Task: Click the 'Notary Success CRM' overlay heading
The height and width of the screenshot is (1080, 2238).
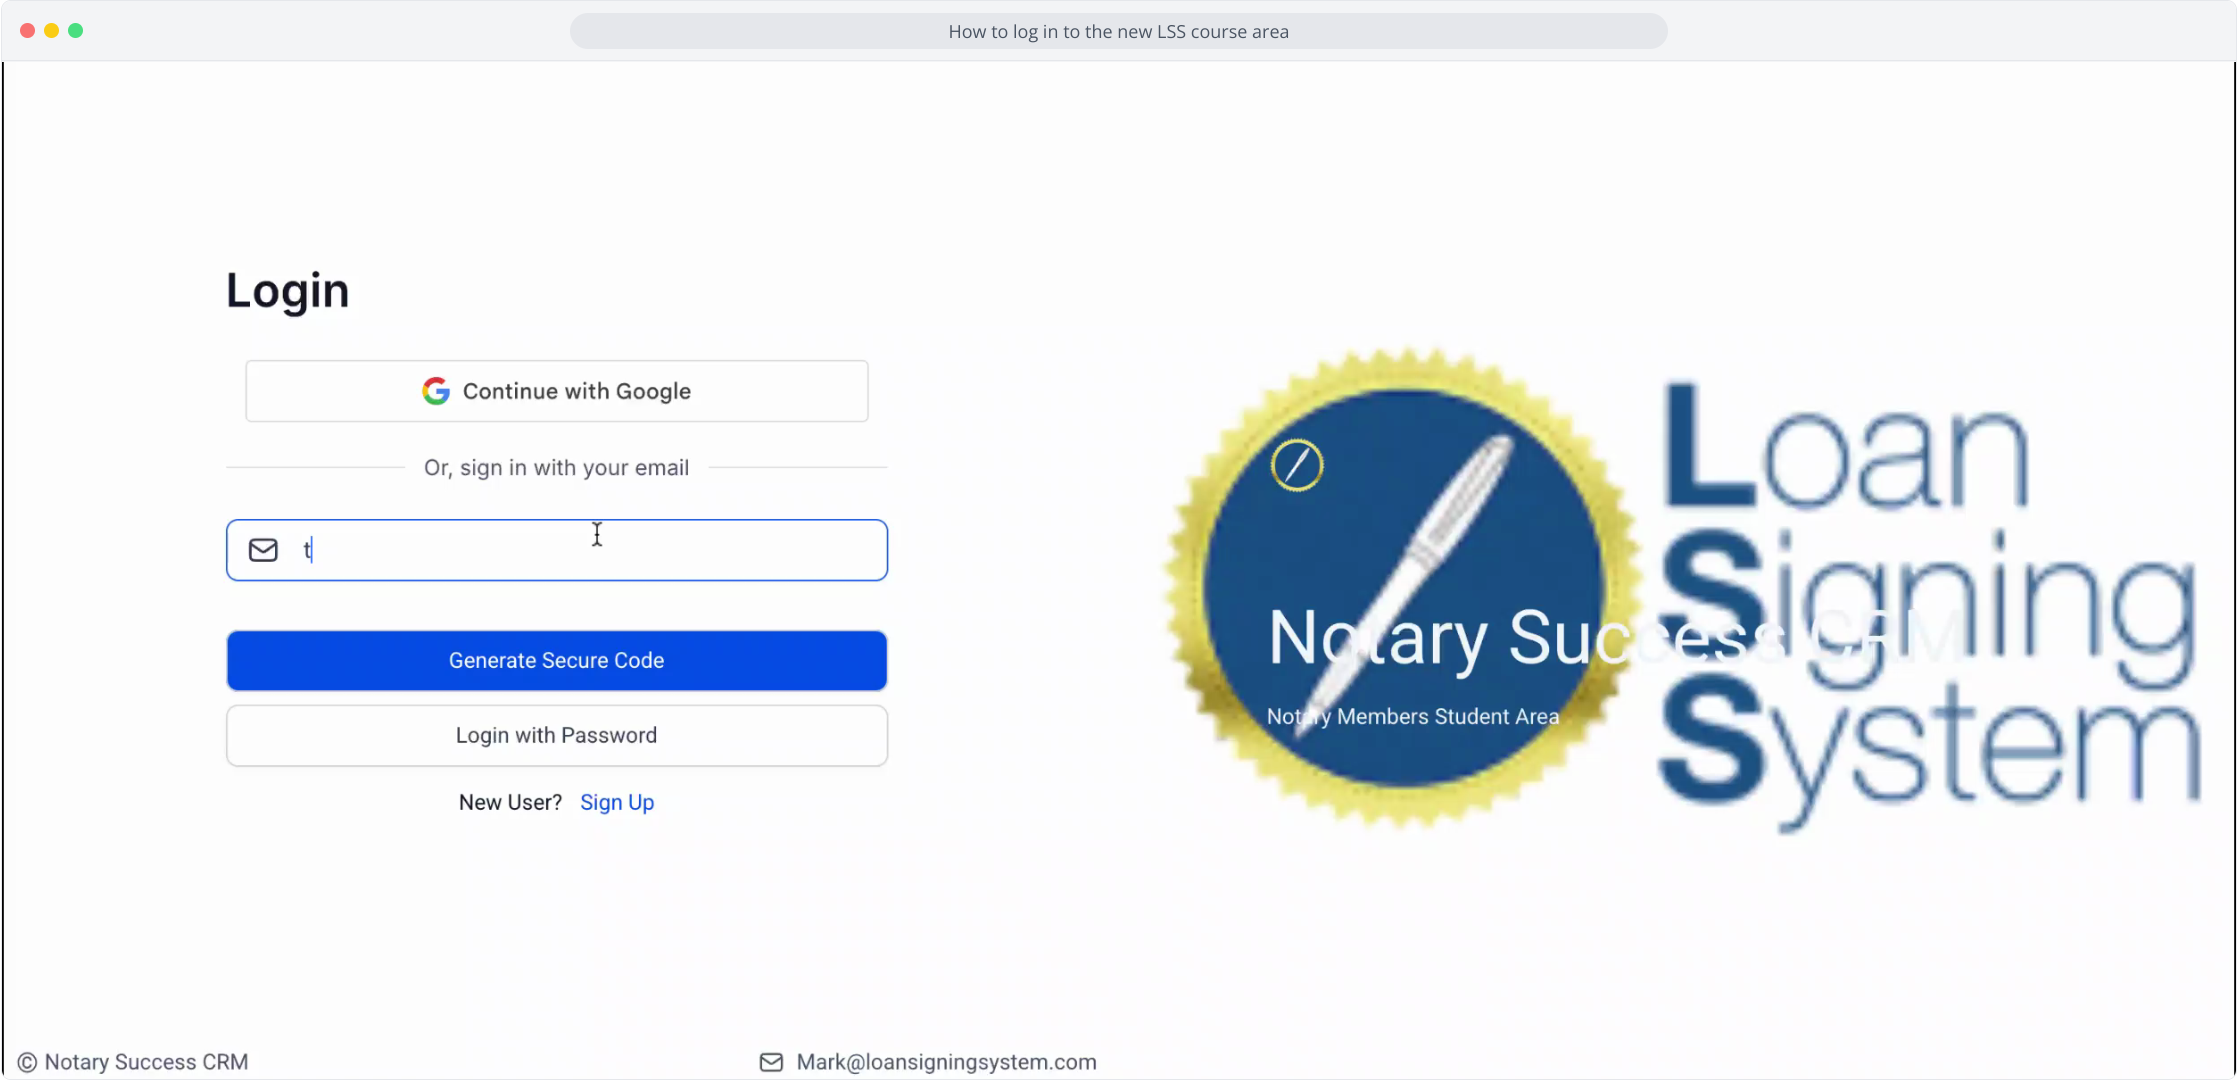Action: [x=1615, y=638]
